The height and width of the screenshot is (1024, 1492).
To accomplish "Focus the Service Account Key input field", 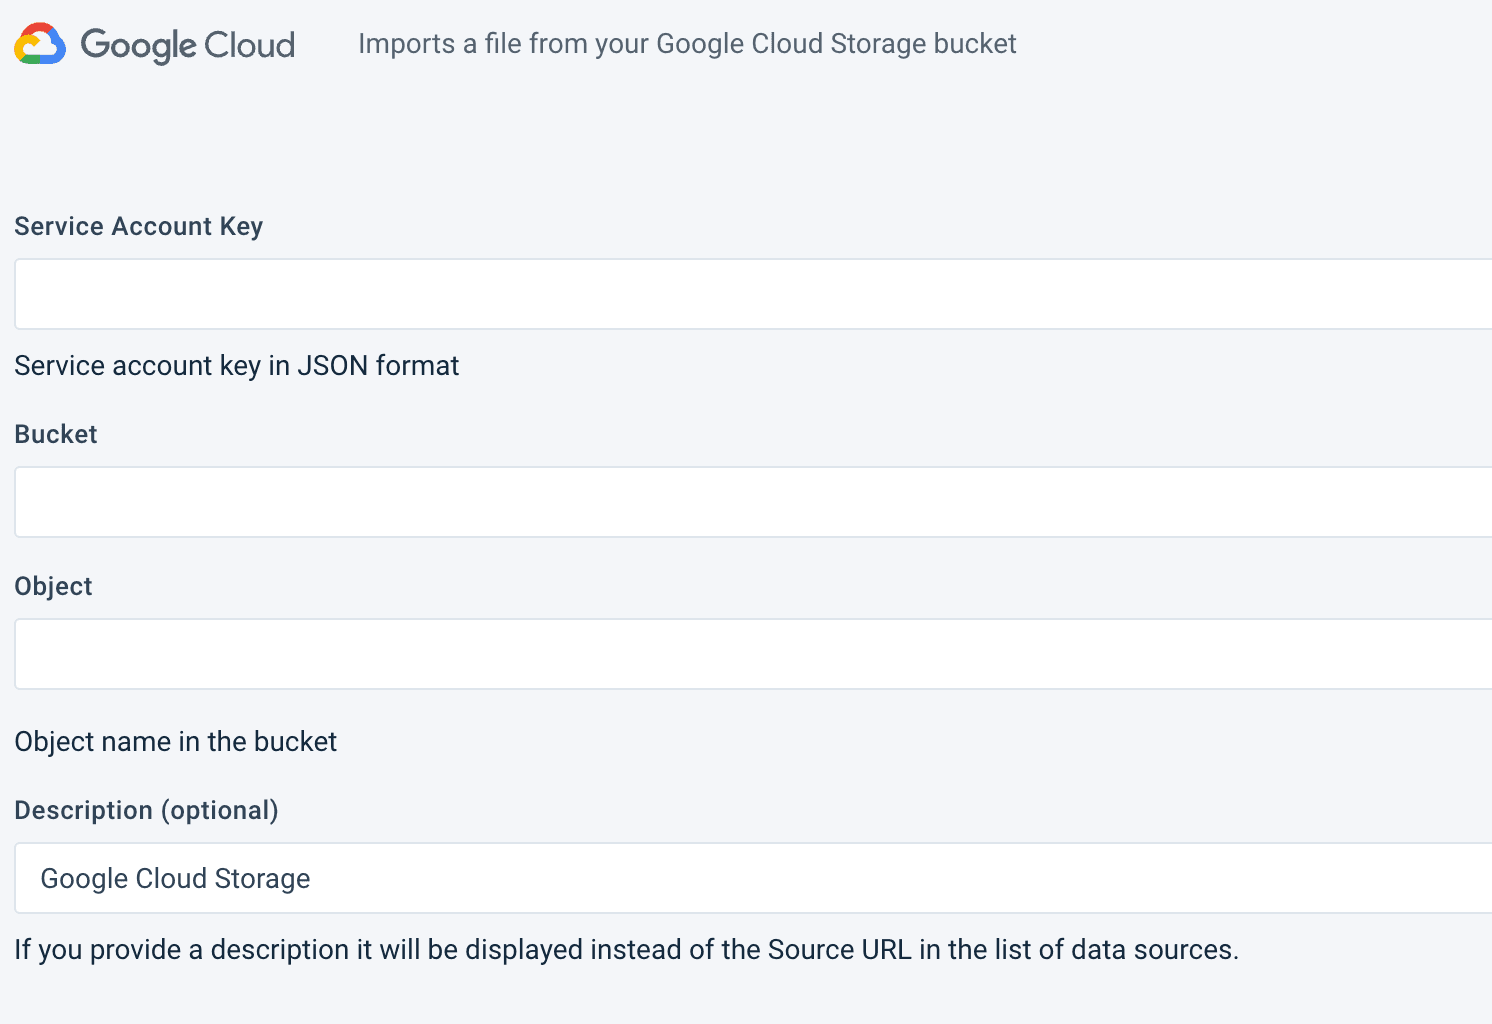I will [750, 294].
